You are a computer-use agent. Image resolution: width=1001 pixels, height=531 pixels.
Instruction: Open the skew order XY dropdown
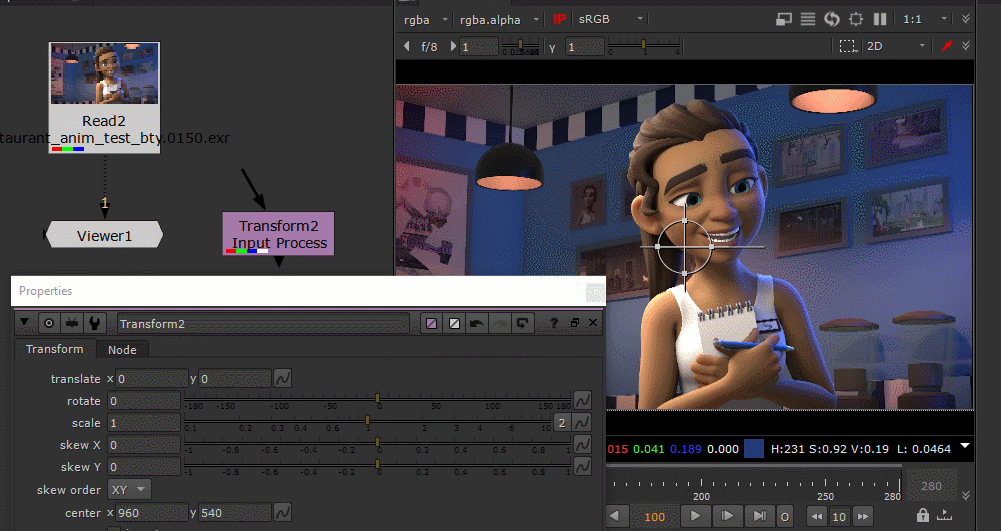coord(129,490)
